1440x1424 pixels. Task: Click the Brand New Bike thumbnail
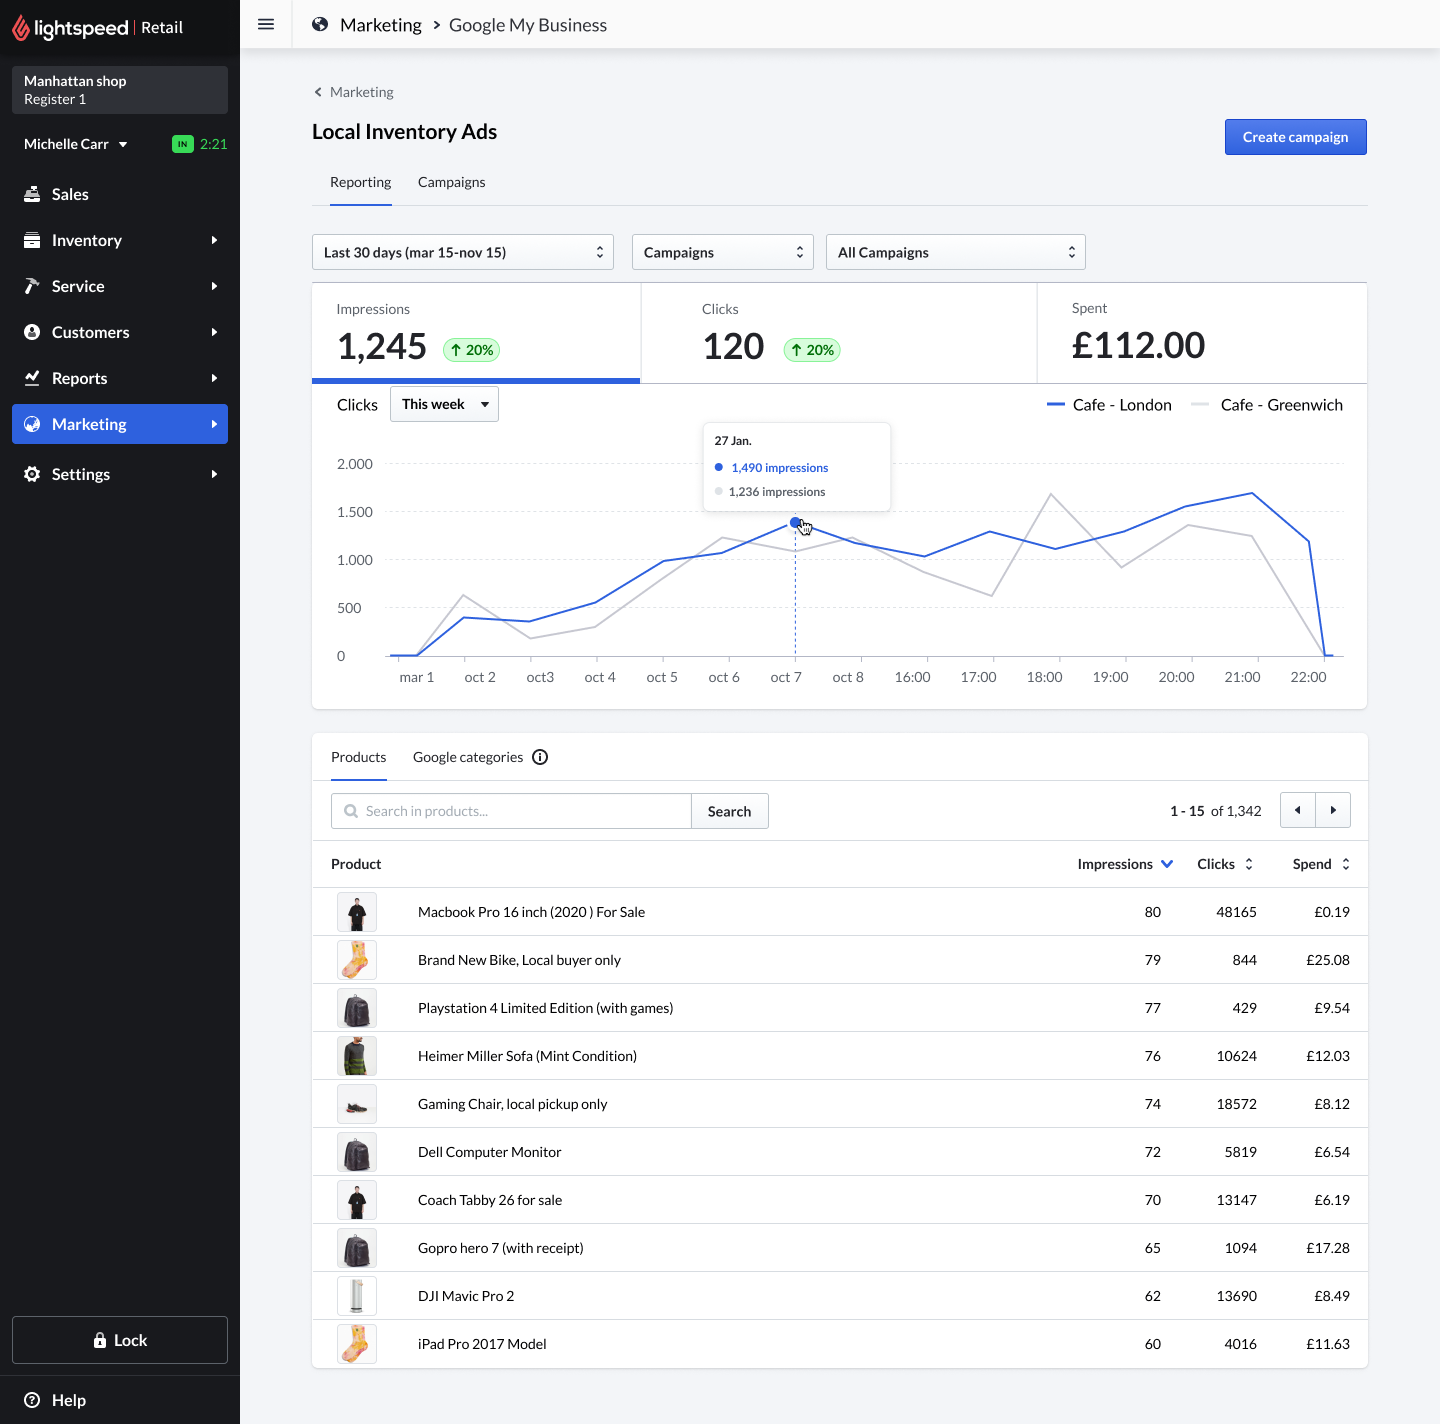(357, 960)
